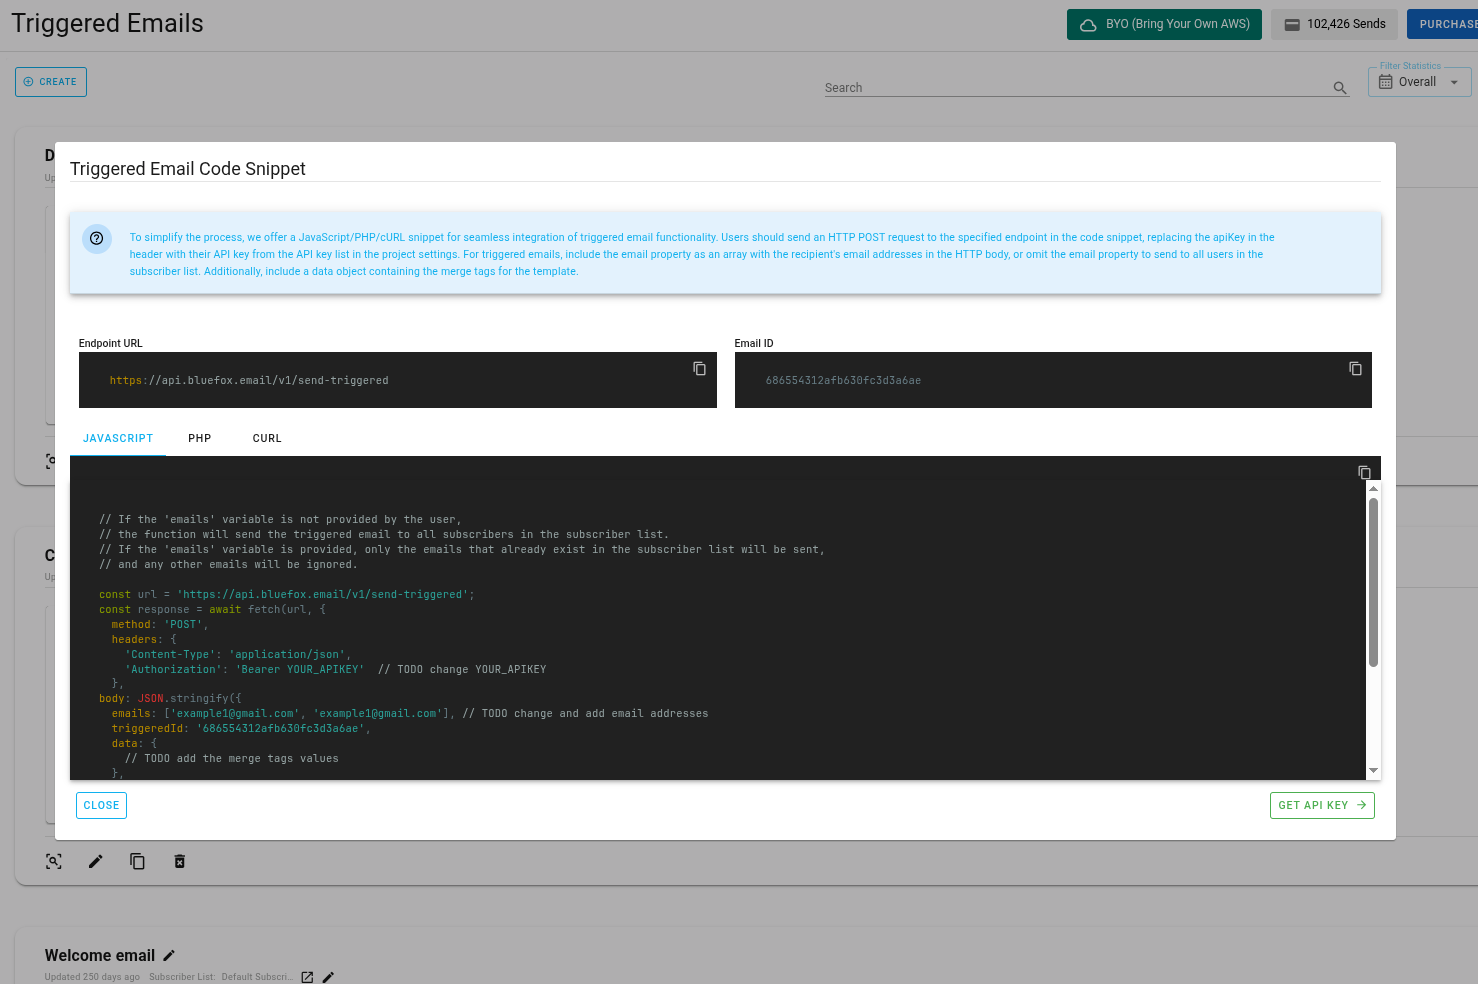Switch to the CURL tab
The width and height of the screenshot is (1478, 984).
pyautogui.click(x=266, y=438)
